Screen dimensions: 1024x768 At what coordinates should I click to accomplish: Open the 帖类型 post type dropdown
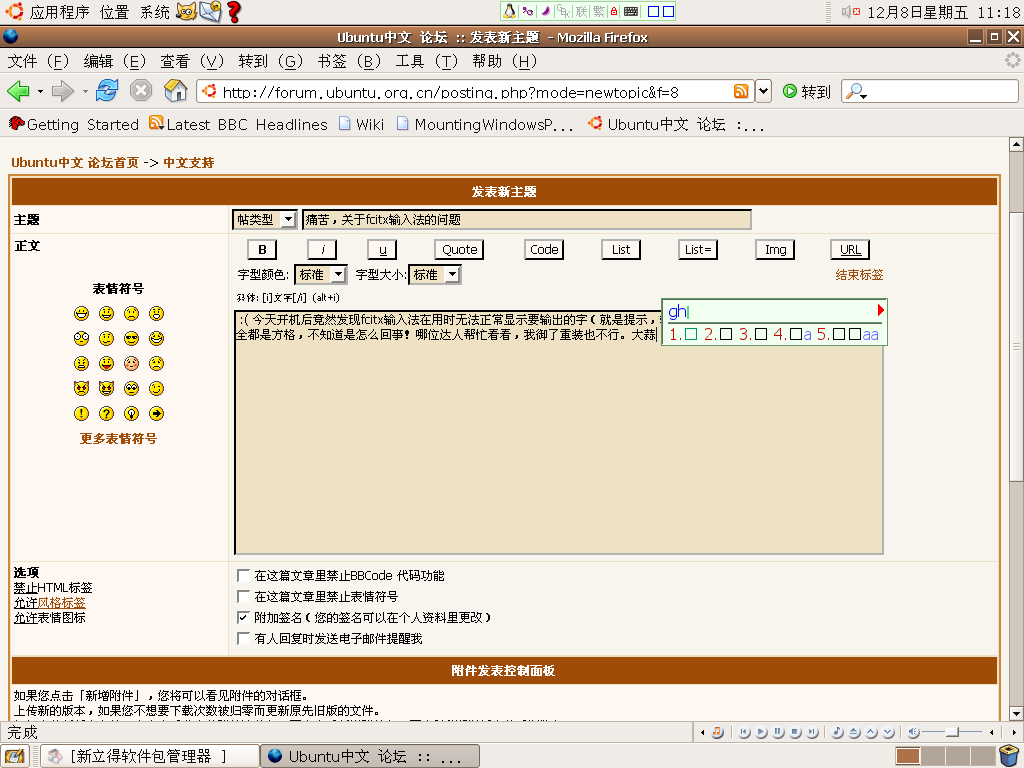265,219
